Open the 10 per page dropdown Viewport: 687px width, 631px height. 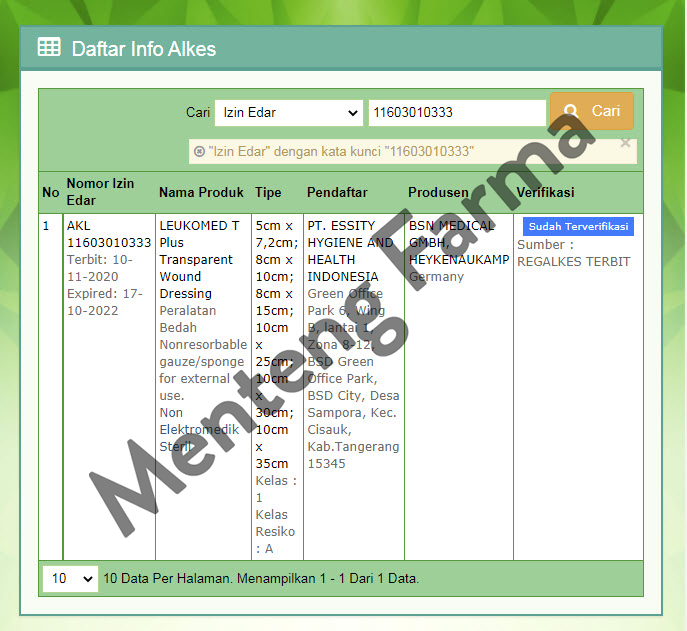[70, 578]
